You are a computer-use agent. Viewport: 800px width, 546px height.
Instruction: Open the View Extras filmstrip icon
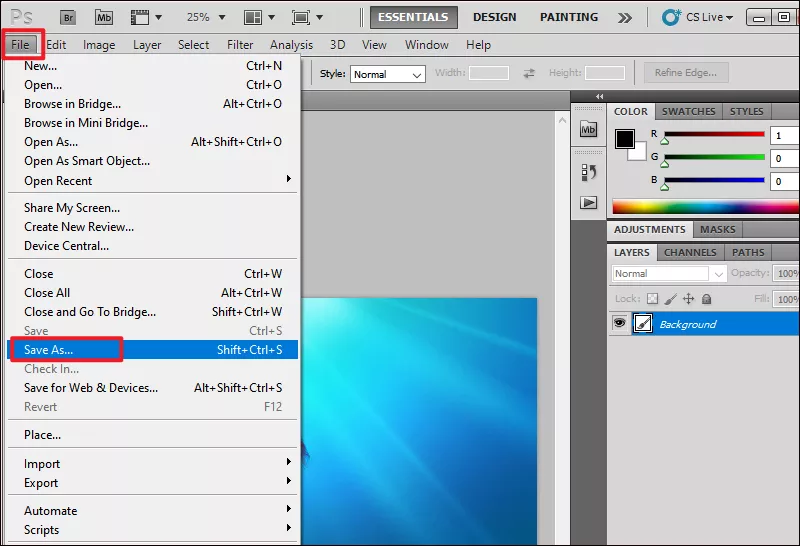coord(140,17)
